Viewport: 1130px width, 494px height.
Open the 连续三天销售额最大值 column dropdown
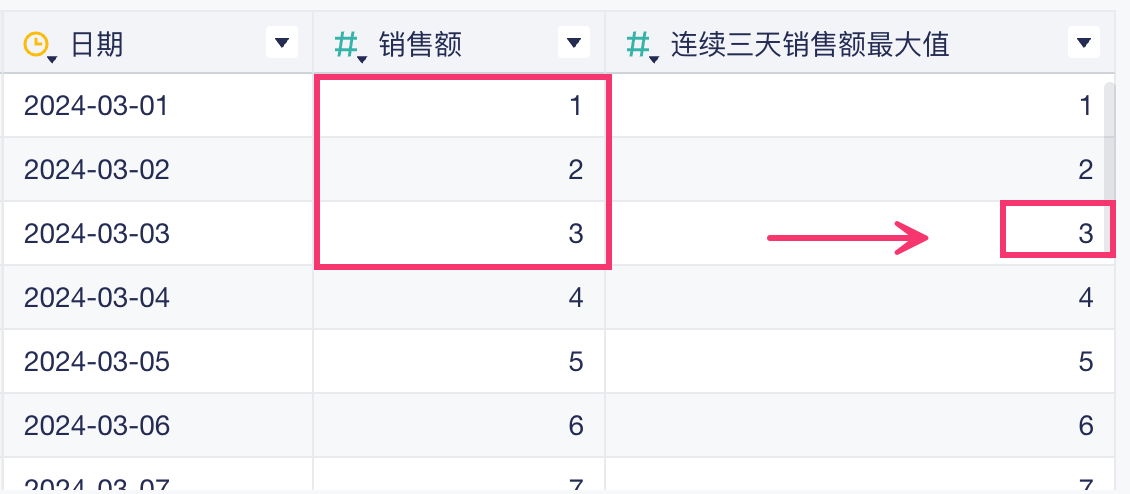[x=1083, y=42]
